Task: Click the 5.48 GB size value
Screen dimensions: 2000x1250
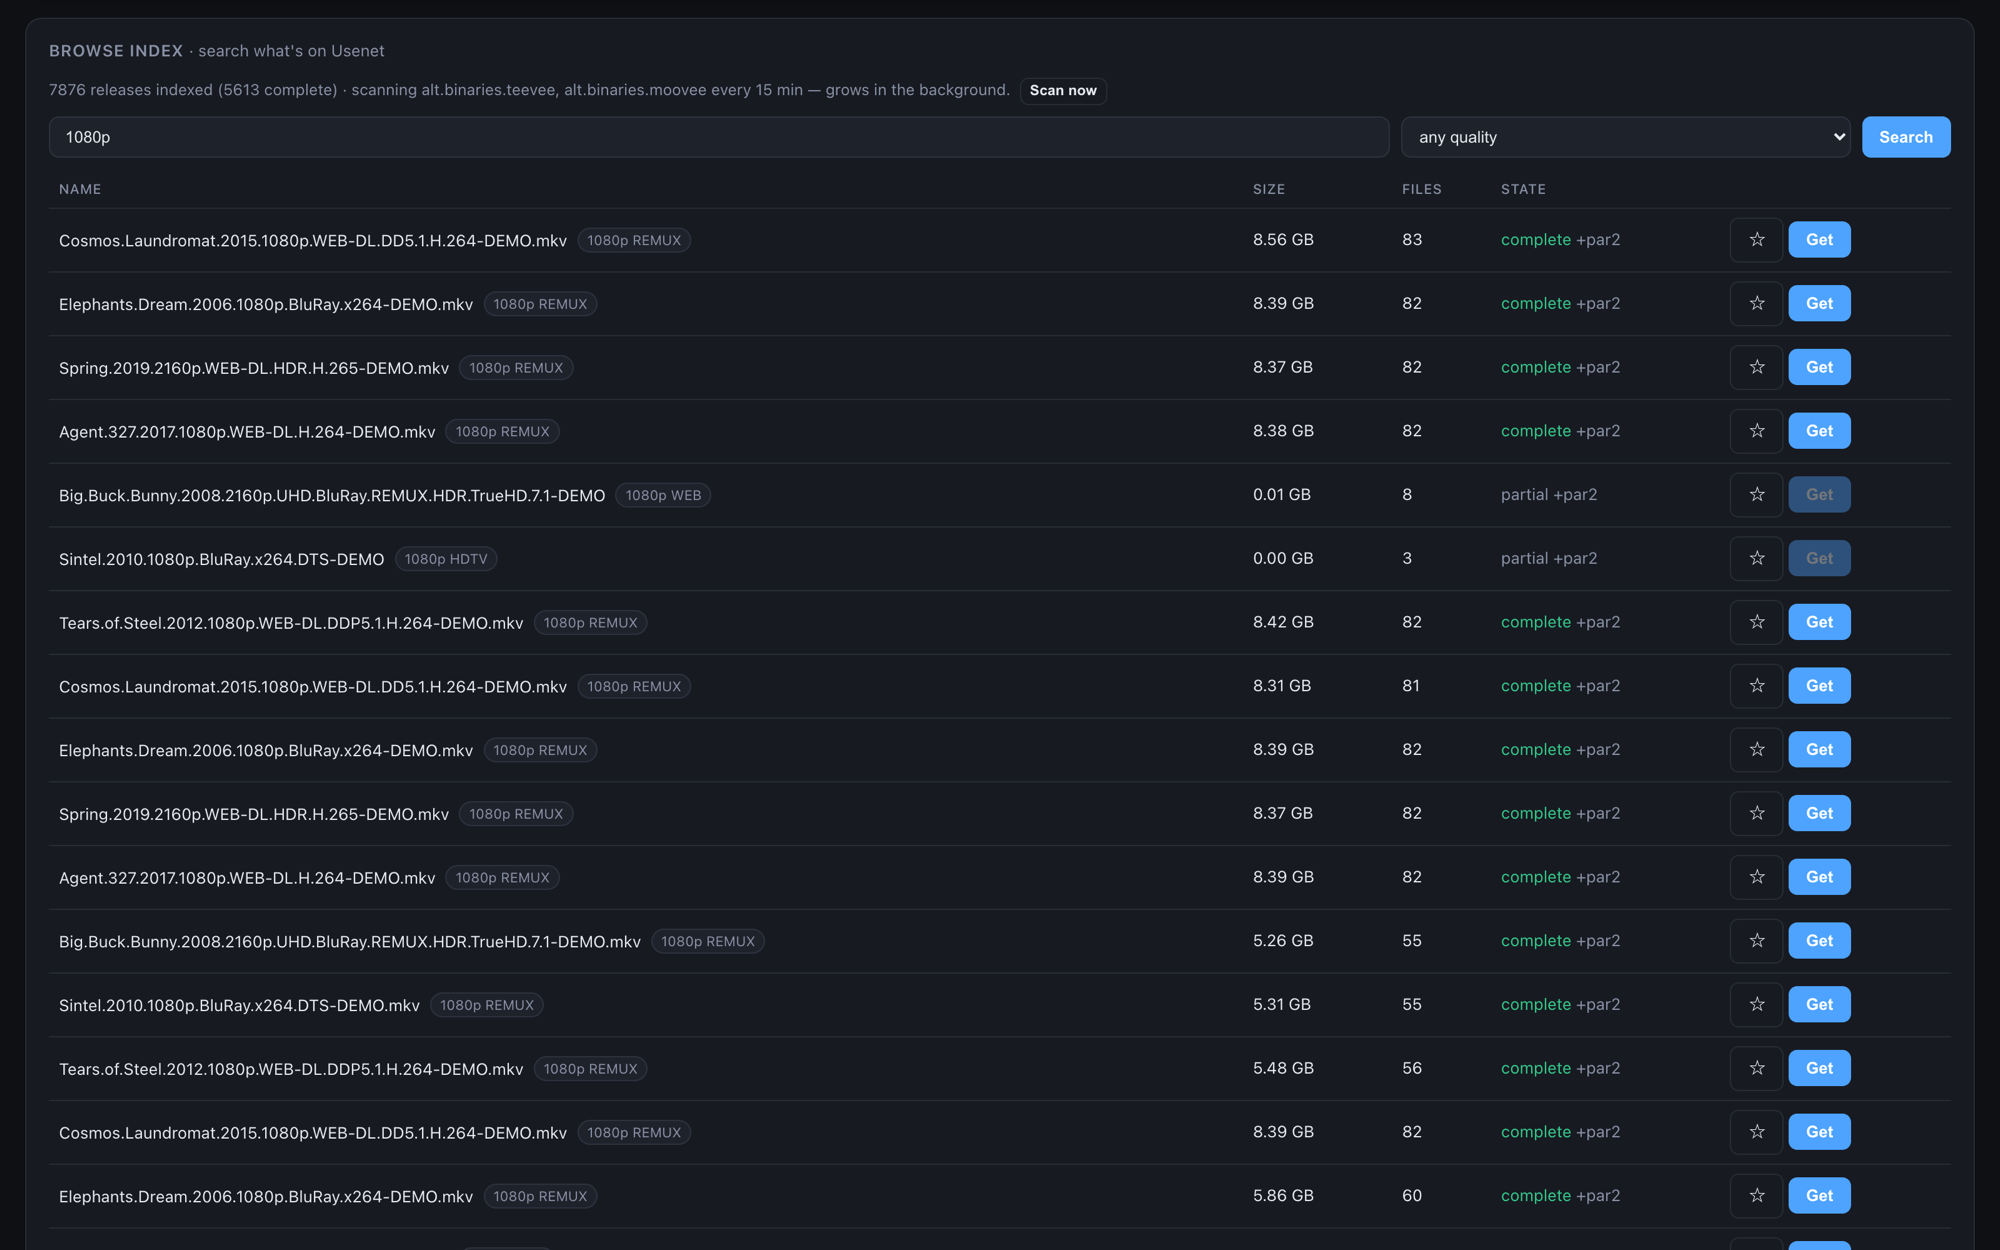Action: [x=1283, y=1068]
